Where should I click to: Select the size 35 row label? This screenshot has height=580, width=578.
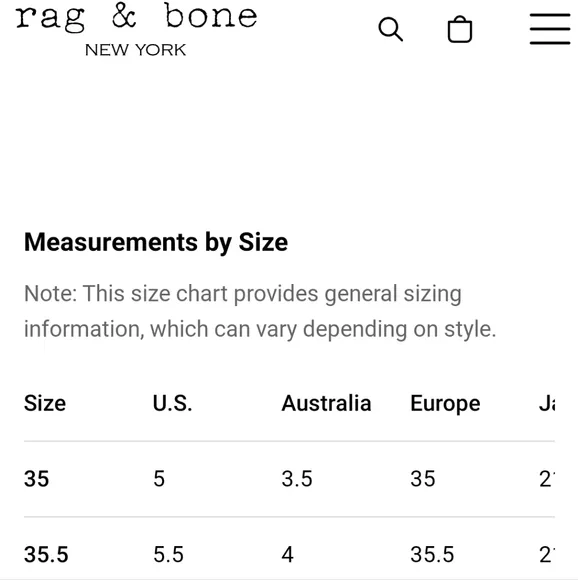click(36, 479)
